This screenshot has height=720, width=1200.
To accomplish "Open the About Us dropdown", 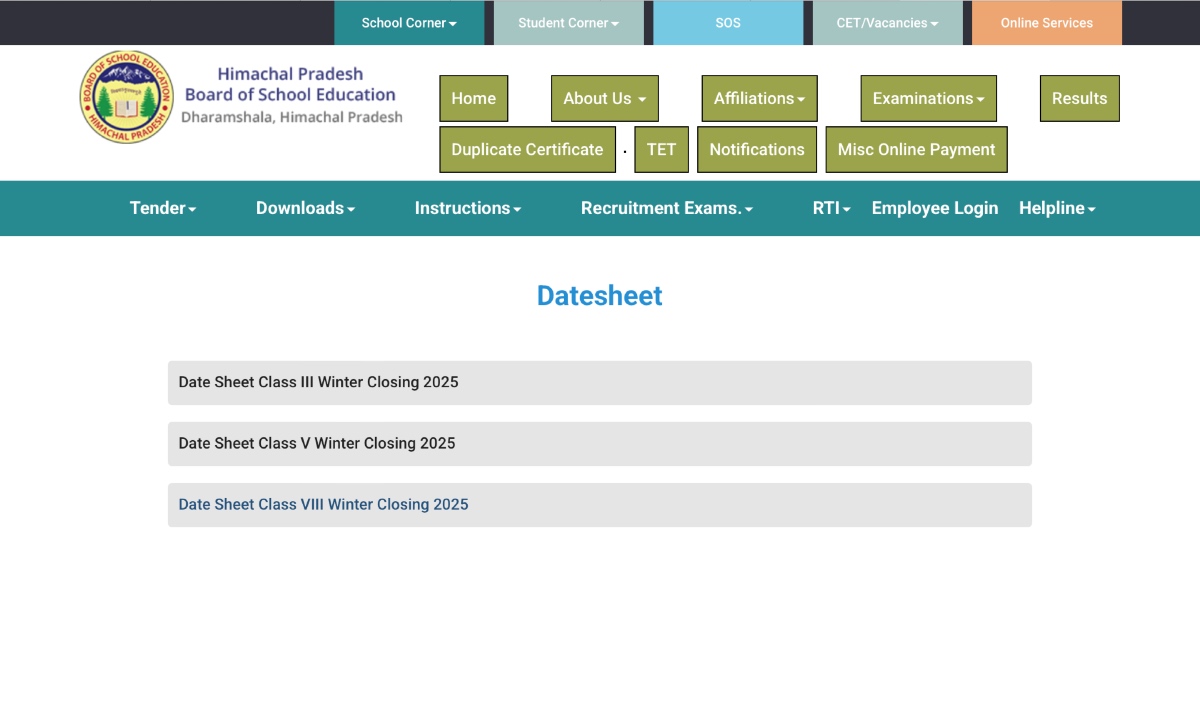I will click(x=604, y=98).
